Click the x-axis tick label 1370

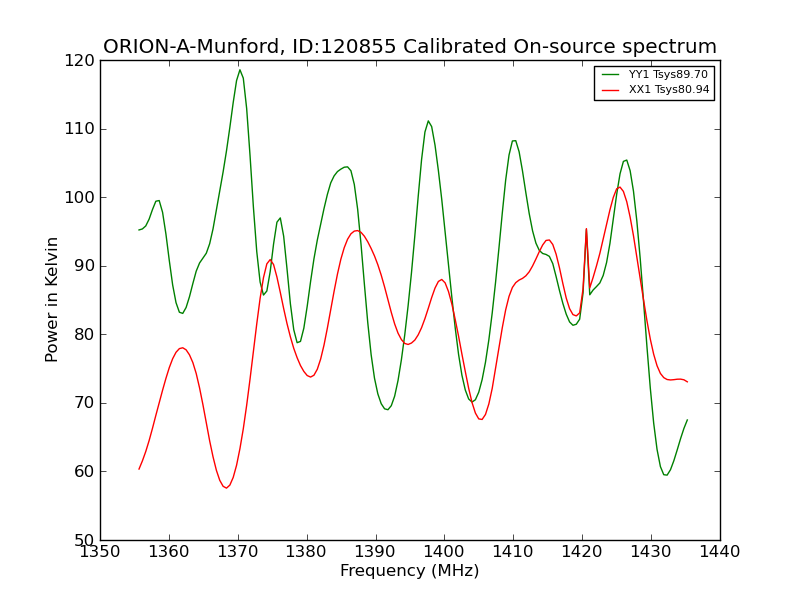click(x=238, y=552)
